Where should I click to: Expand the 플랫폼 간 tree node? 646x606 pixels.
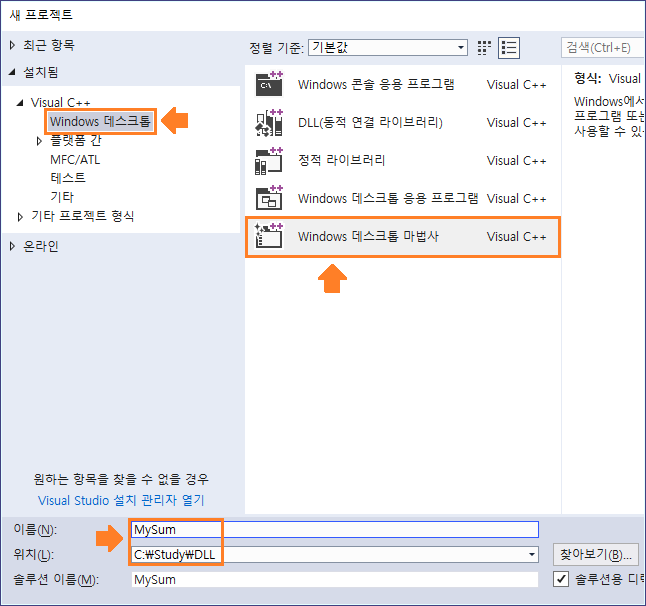39,141
